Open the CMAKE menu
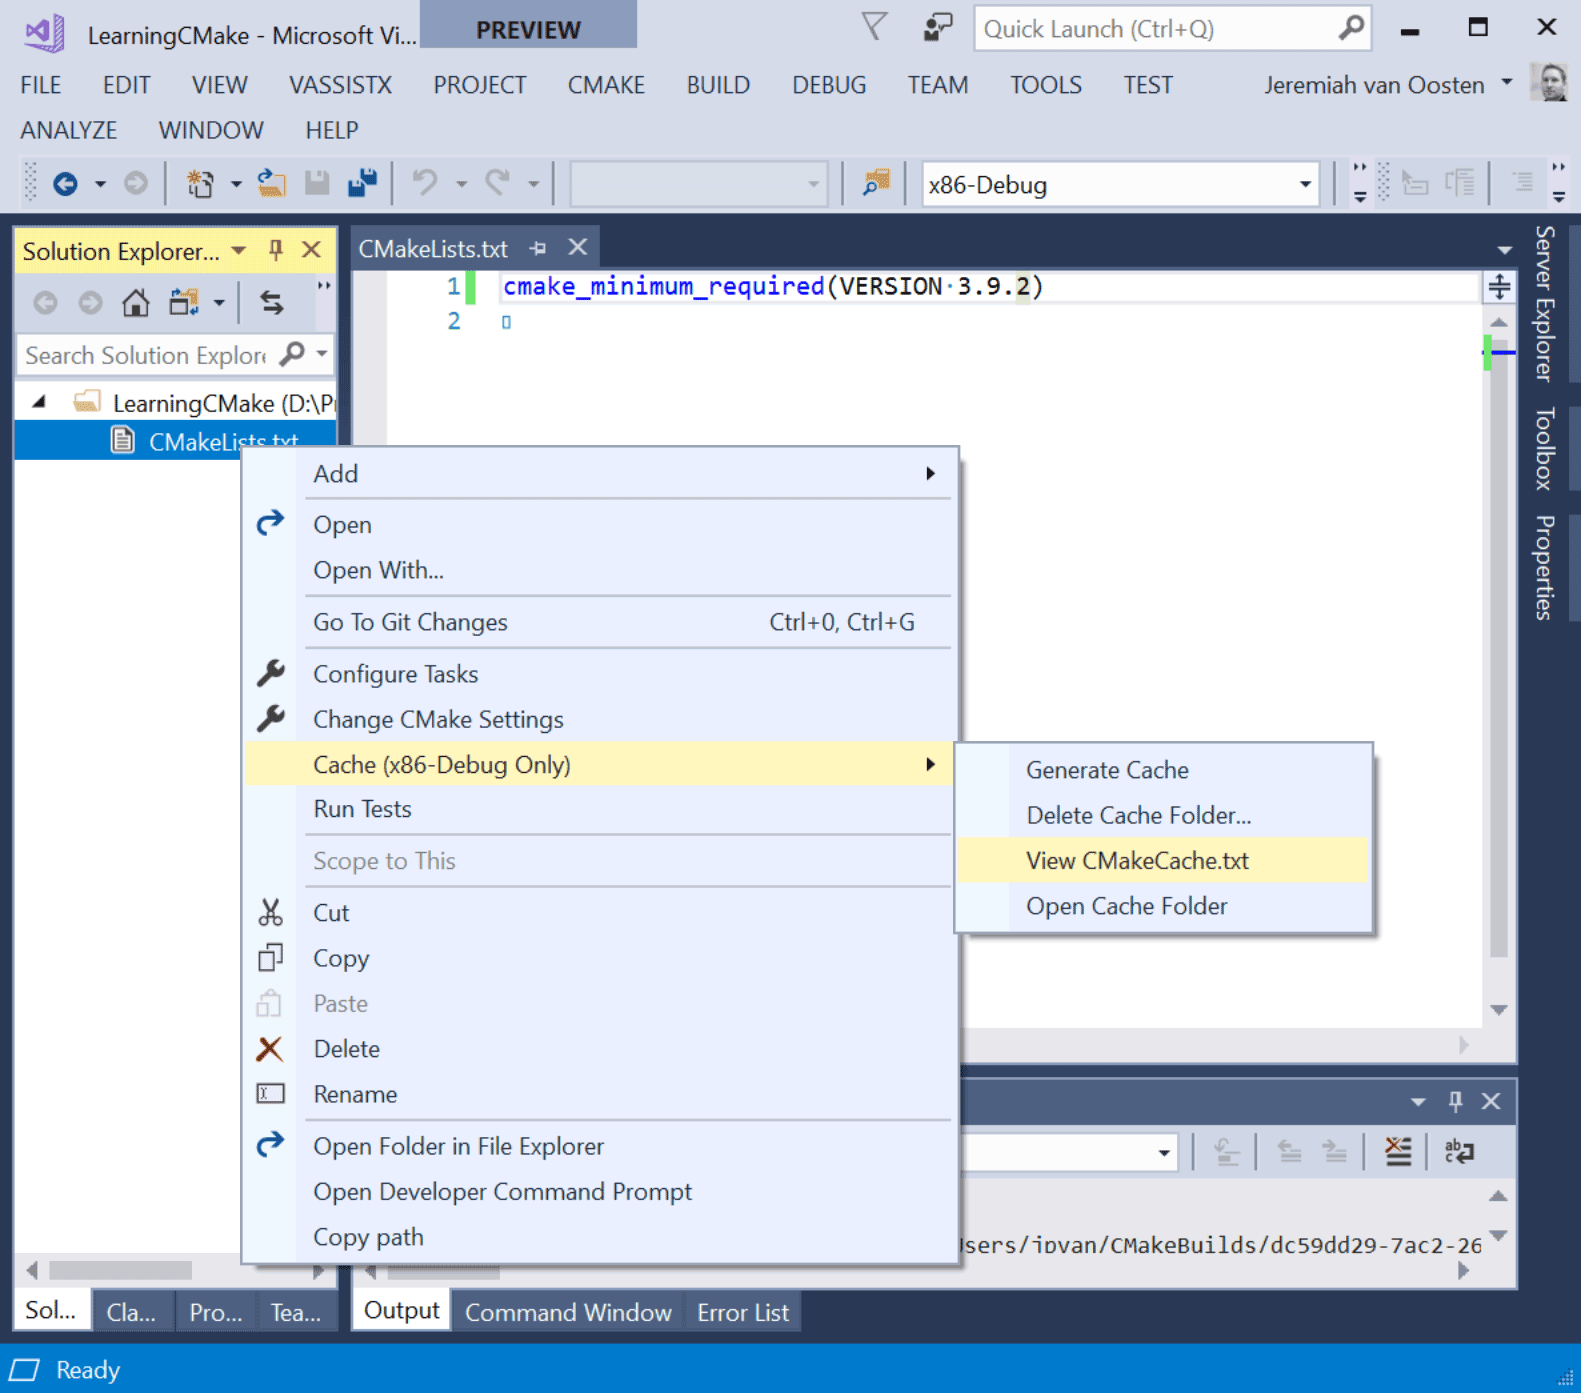The image size is (1581, 1393). point(606,85)
